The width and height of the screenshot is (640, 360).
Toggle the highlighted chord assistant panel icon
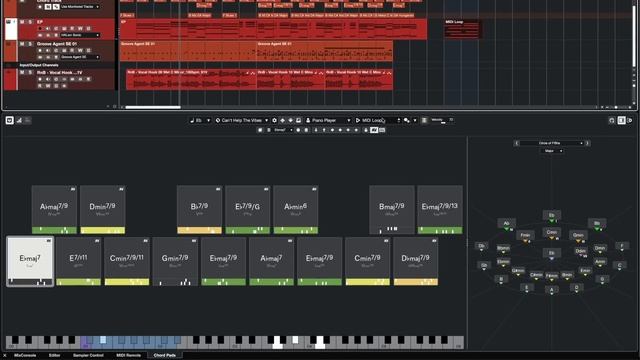click(x=621, y=120)
